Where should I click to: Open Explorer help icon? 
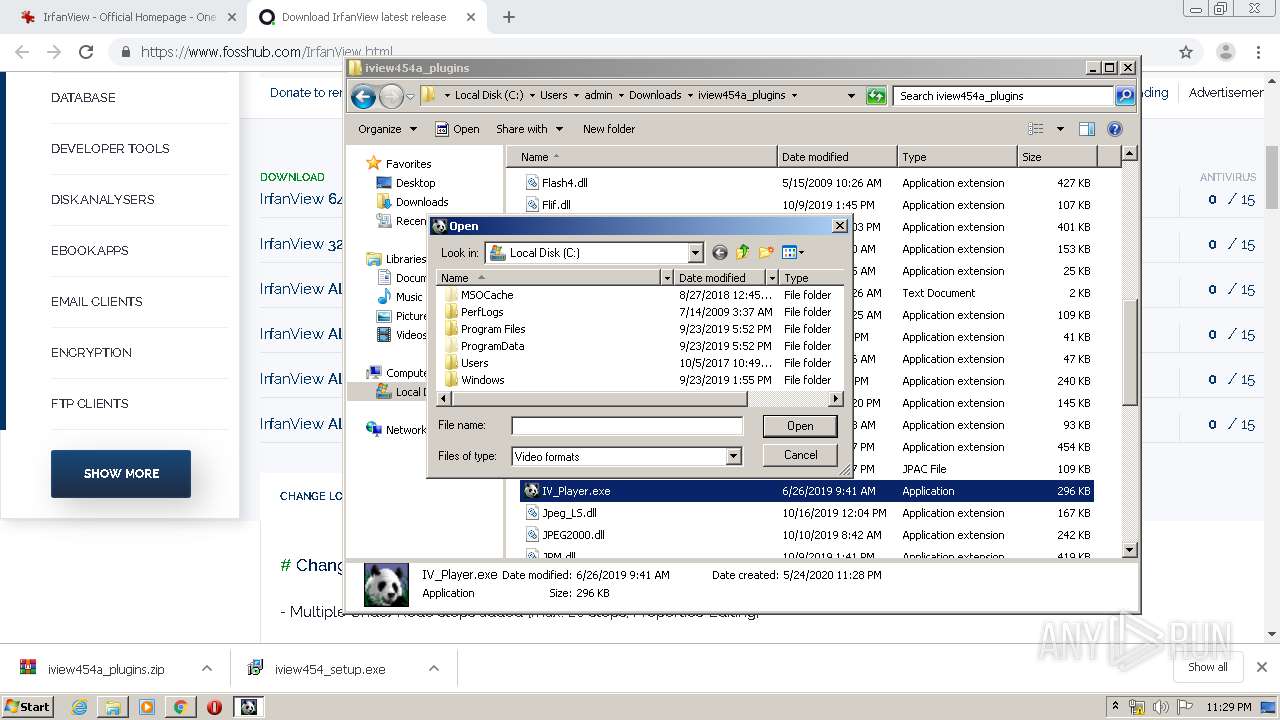pyautogui.click(x=1115, y=129)
